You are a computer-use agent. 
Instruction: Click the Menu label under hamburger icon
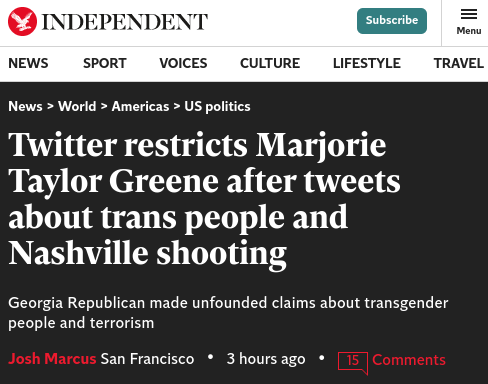coord(469,31)
